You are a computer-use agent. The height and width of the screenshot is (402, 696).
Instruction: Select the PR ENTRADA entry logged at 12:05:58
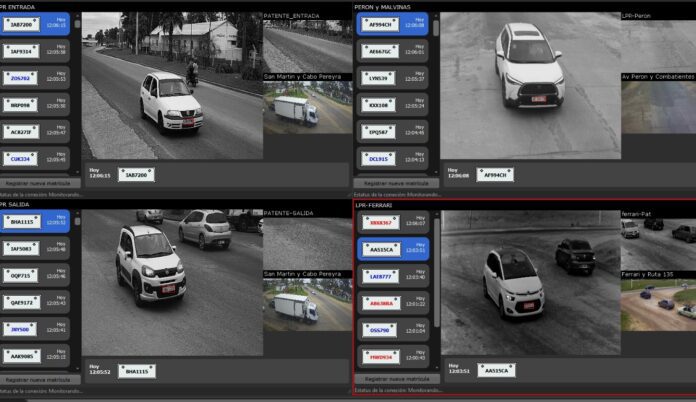pyautogui.click(x=35, y=51)
